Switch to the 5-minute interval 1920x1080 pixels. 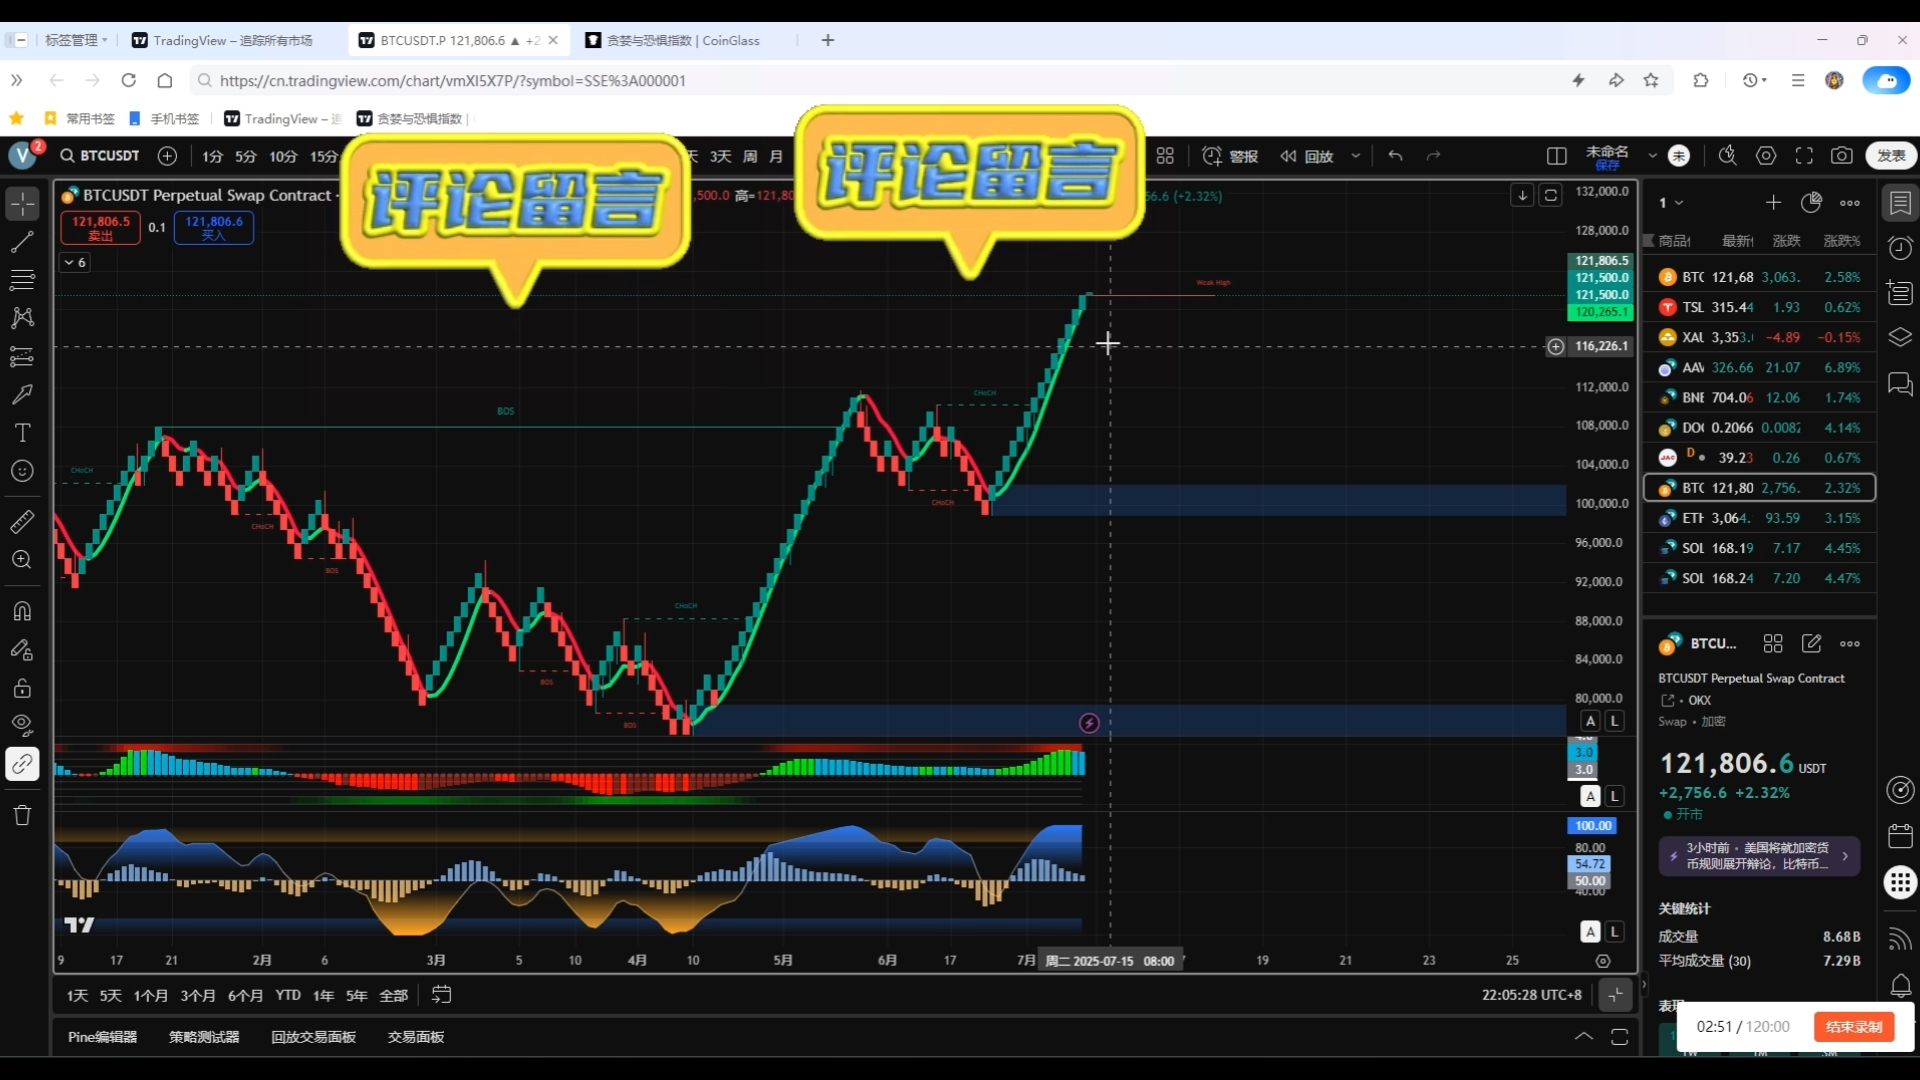[x=246, y=156]
